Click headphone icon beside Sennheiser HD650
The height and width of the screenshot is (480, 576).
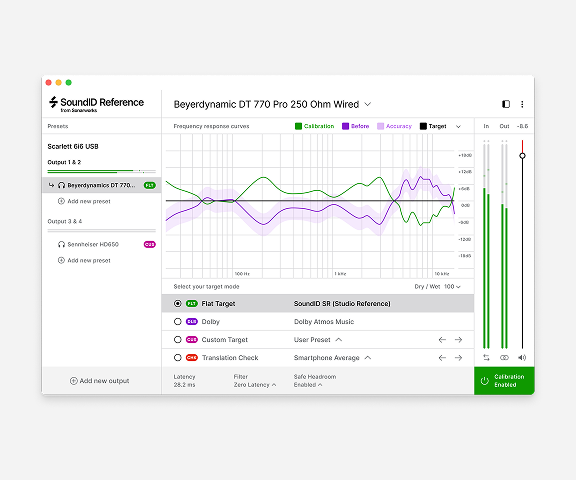pyautogui.click(x=61, y=245)
